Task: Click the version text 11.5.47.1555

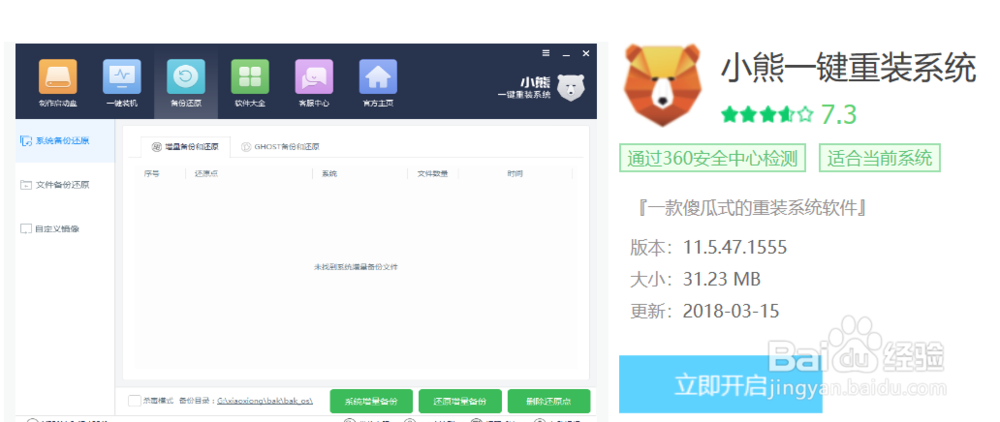Action: (x=735, y=247)
